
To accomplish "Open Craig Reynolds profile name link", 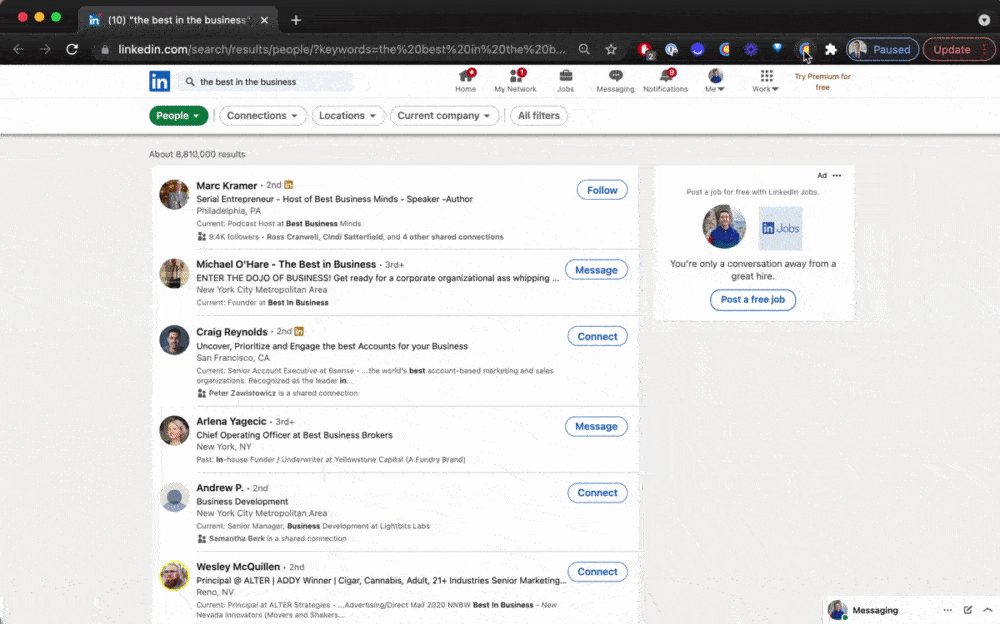I will (x=232, y=332).
